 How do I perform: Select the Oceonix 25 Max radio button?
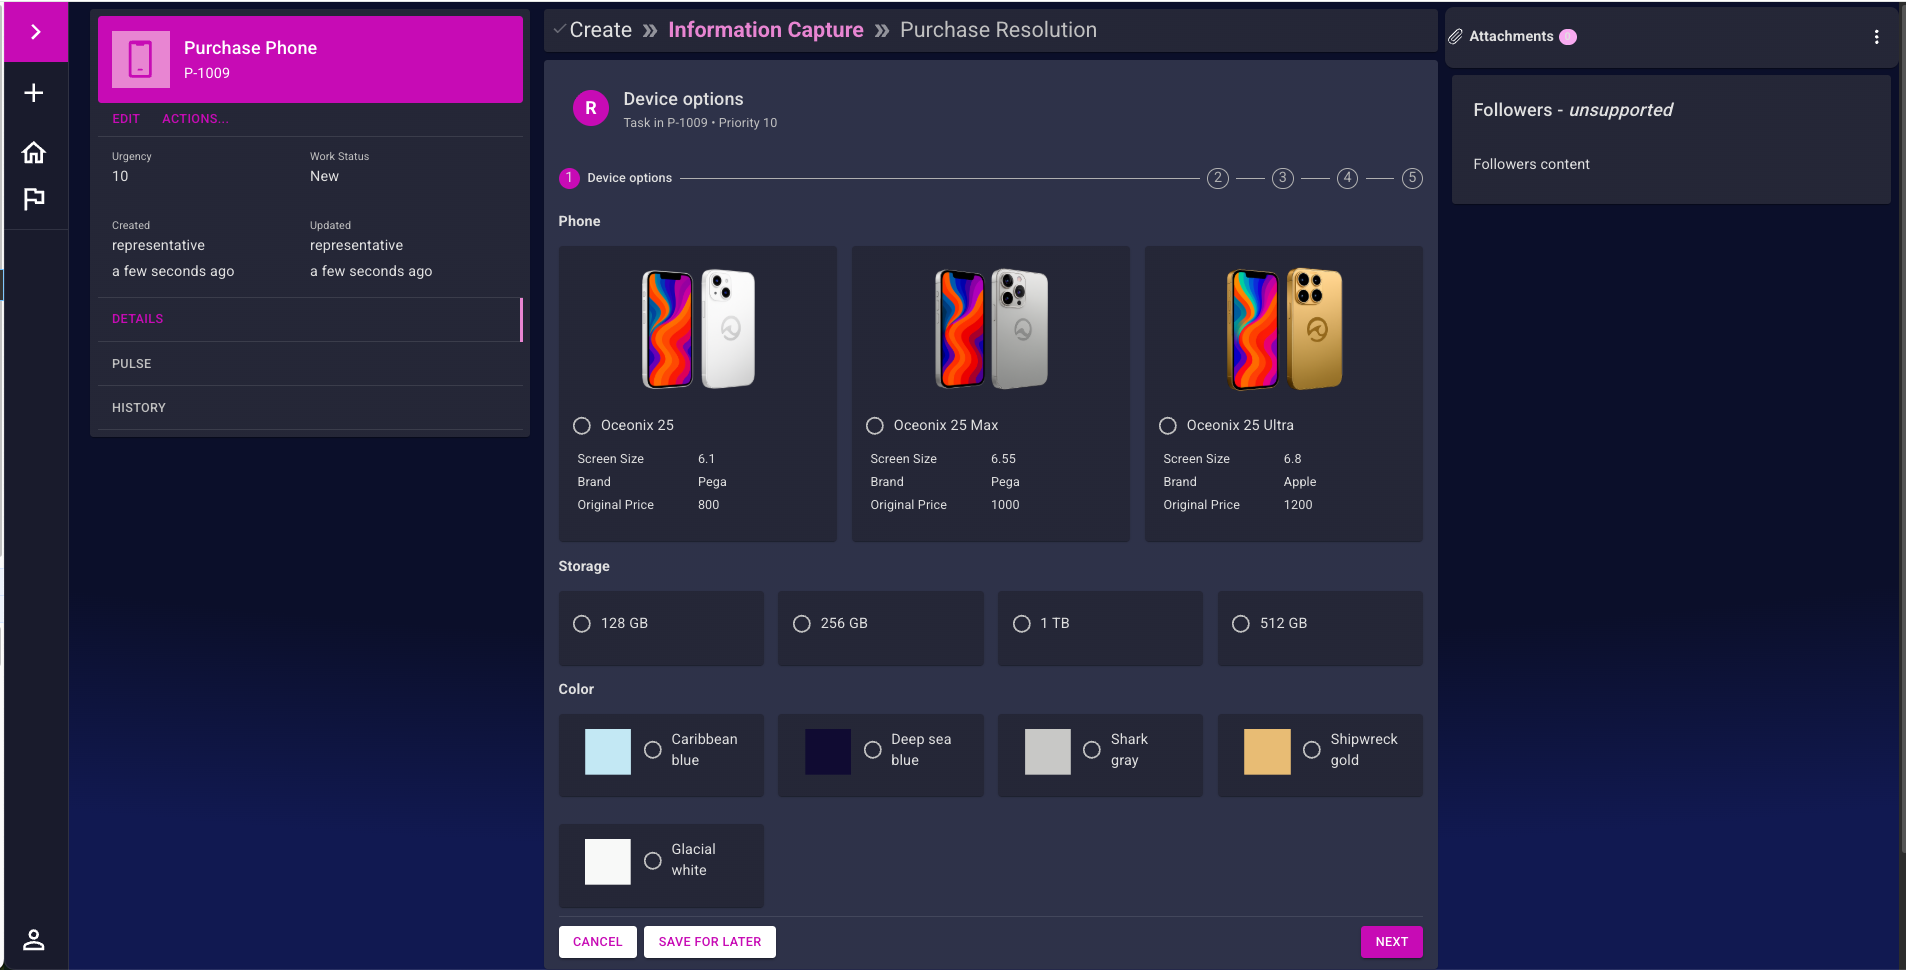pos(875,426)
